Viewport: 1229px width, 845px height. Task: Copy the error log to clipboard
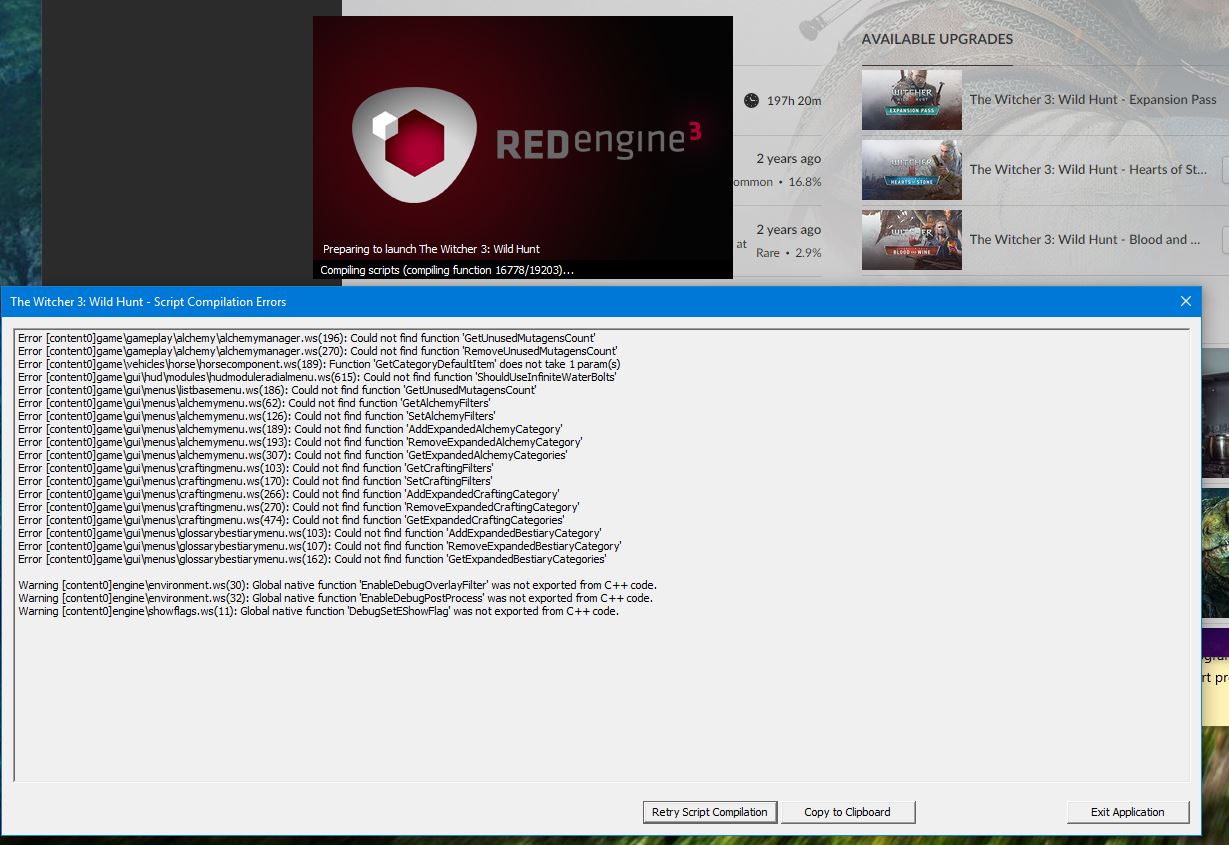(847, 812)
